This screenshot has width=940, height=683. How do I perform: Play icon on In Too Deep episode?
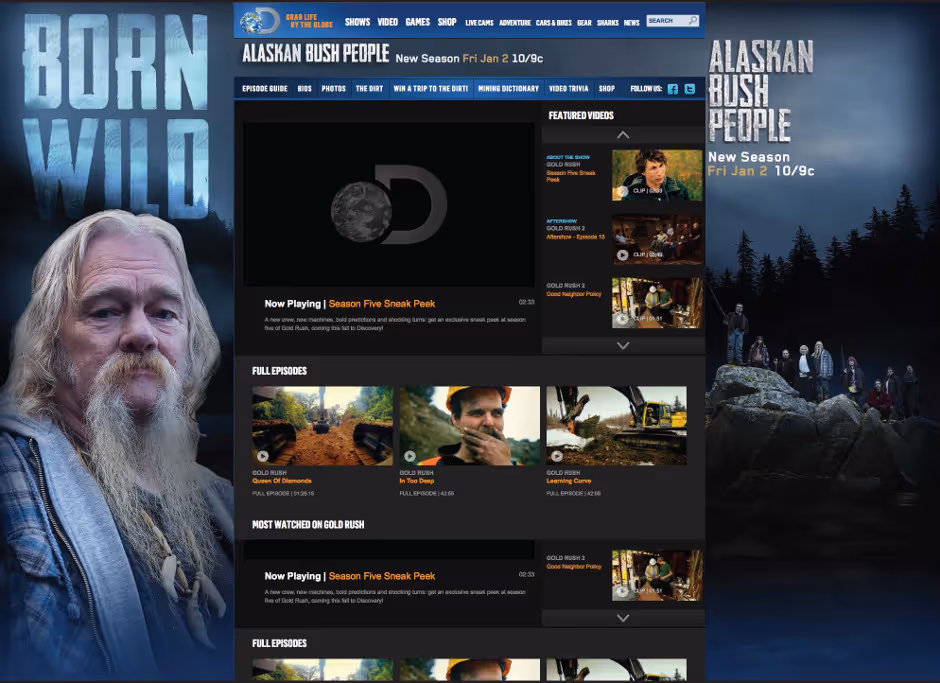(409, 456)
